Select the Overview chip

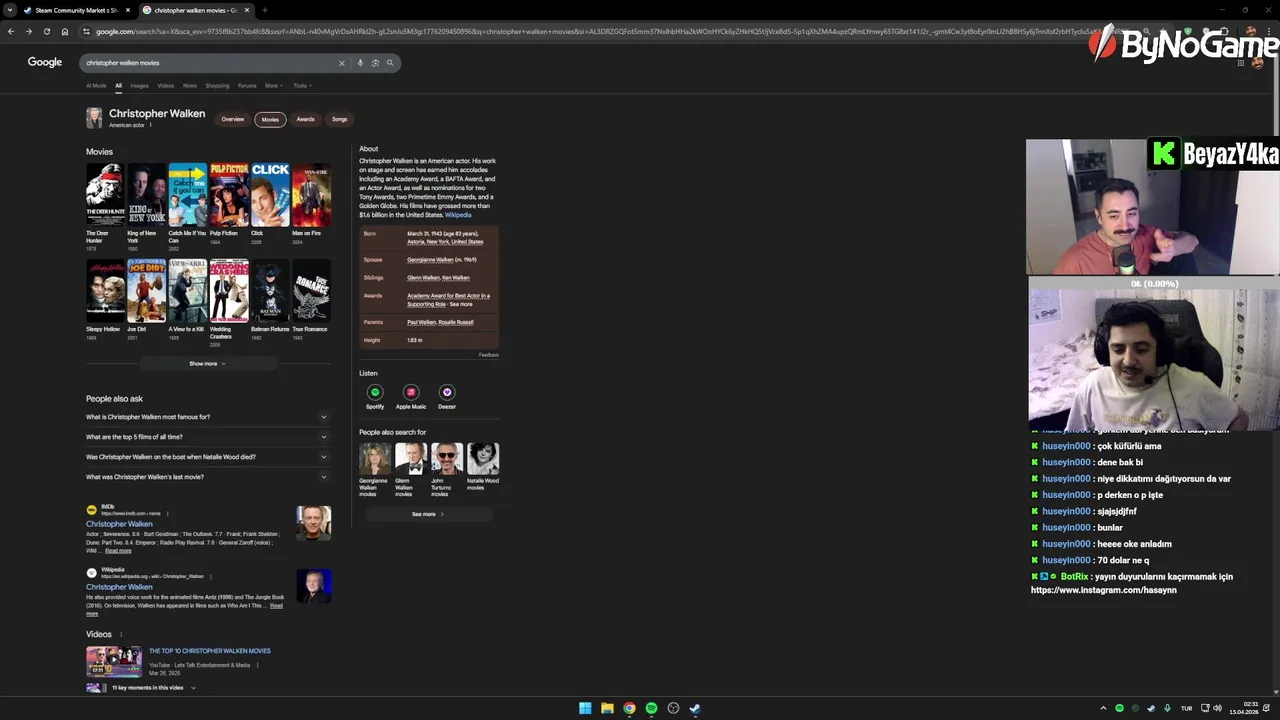point(233,119)
